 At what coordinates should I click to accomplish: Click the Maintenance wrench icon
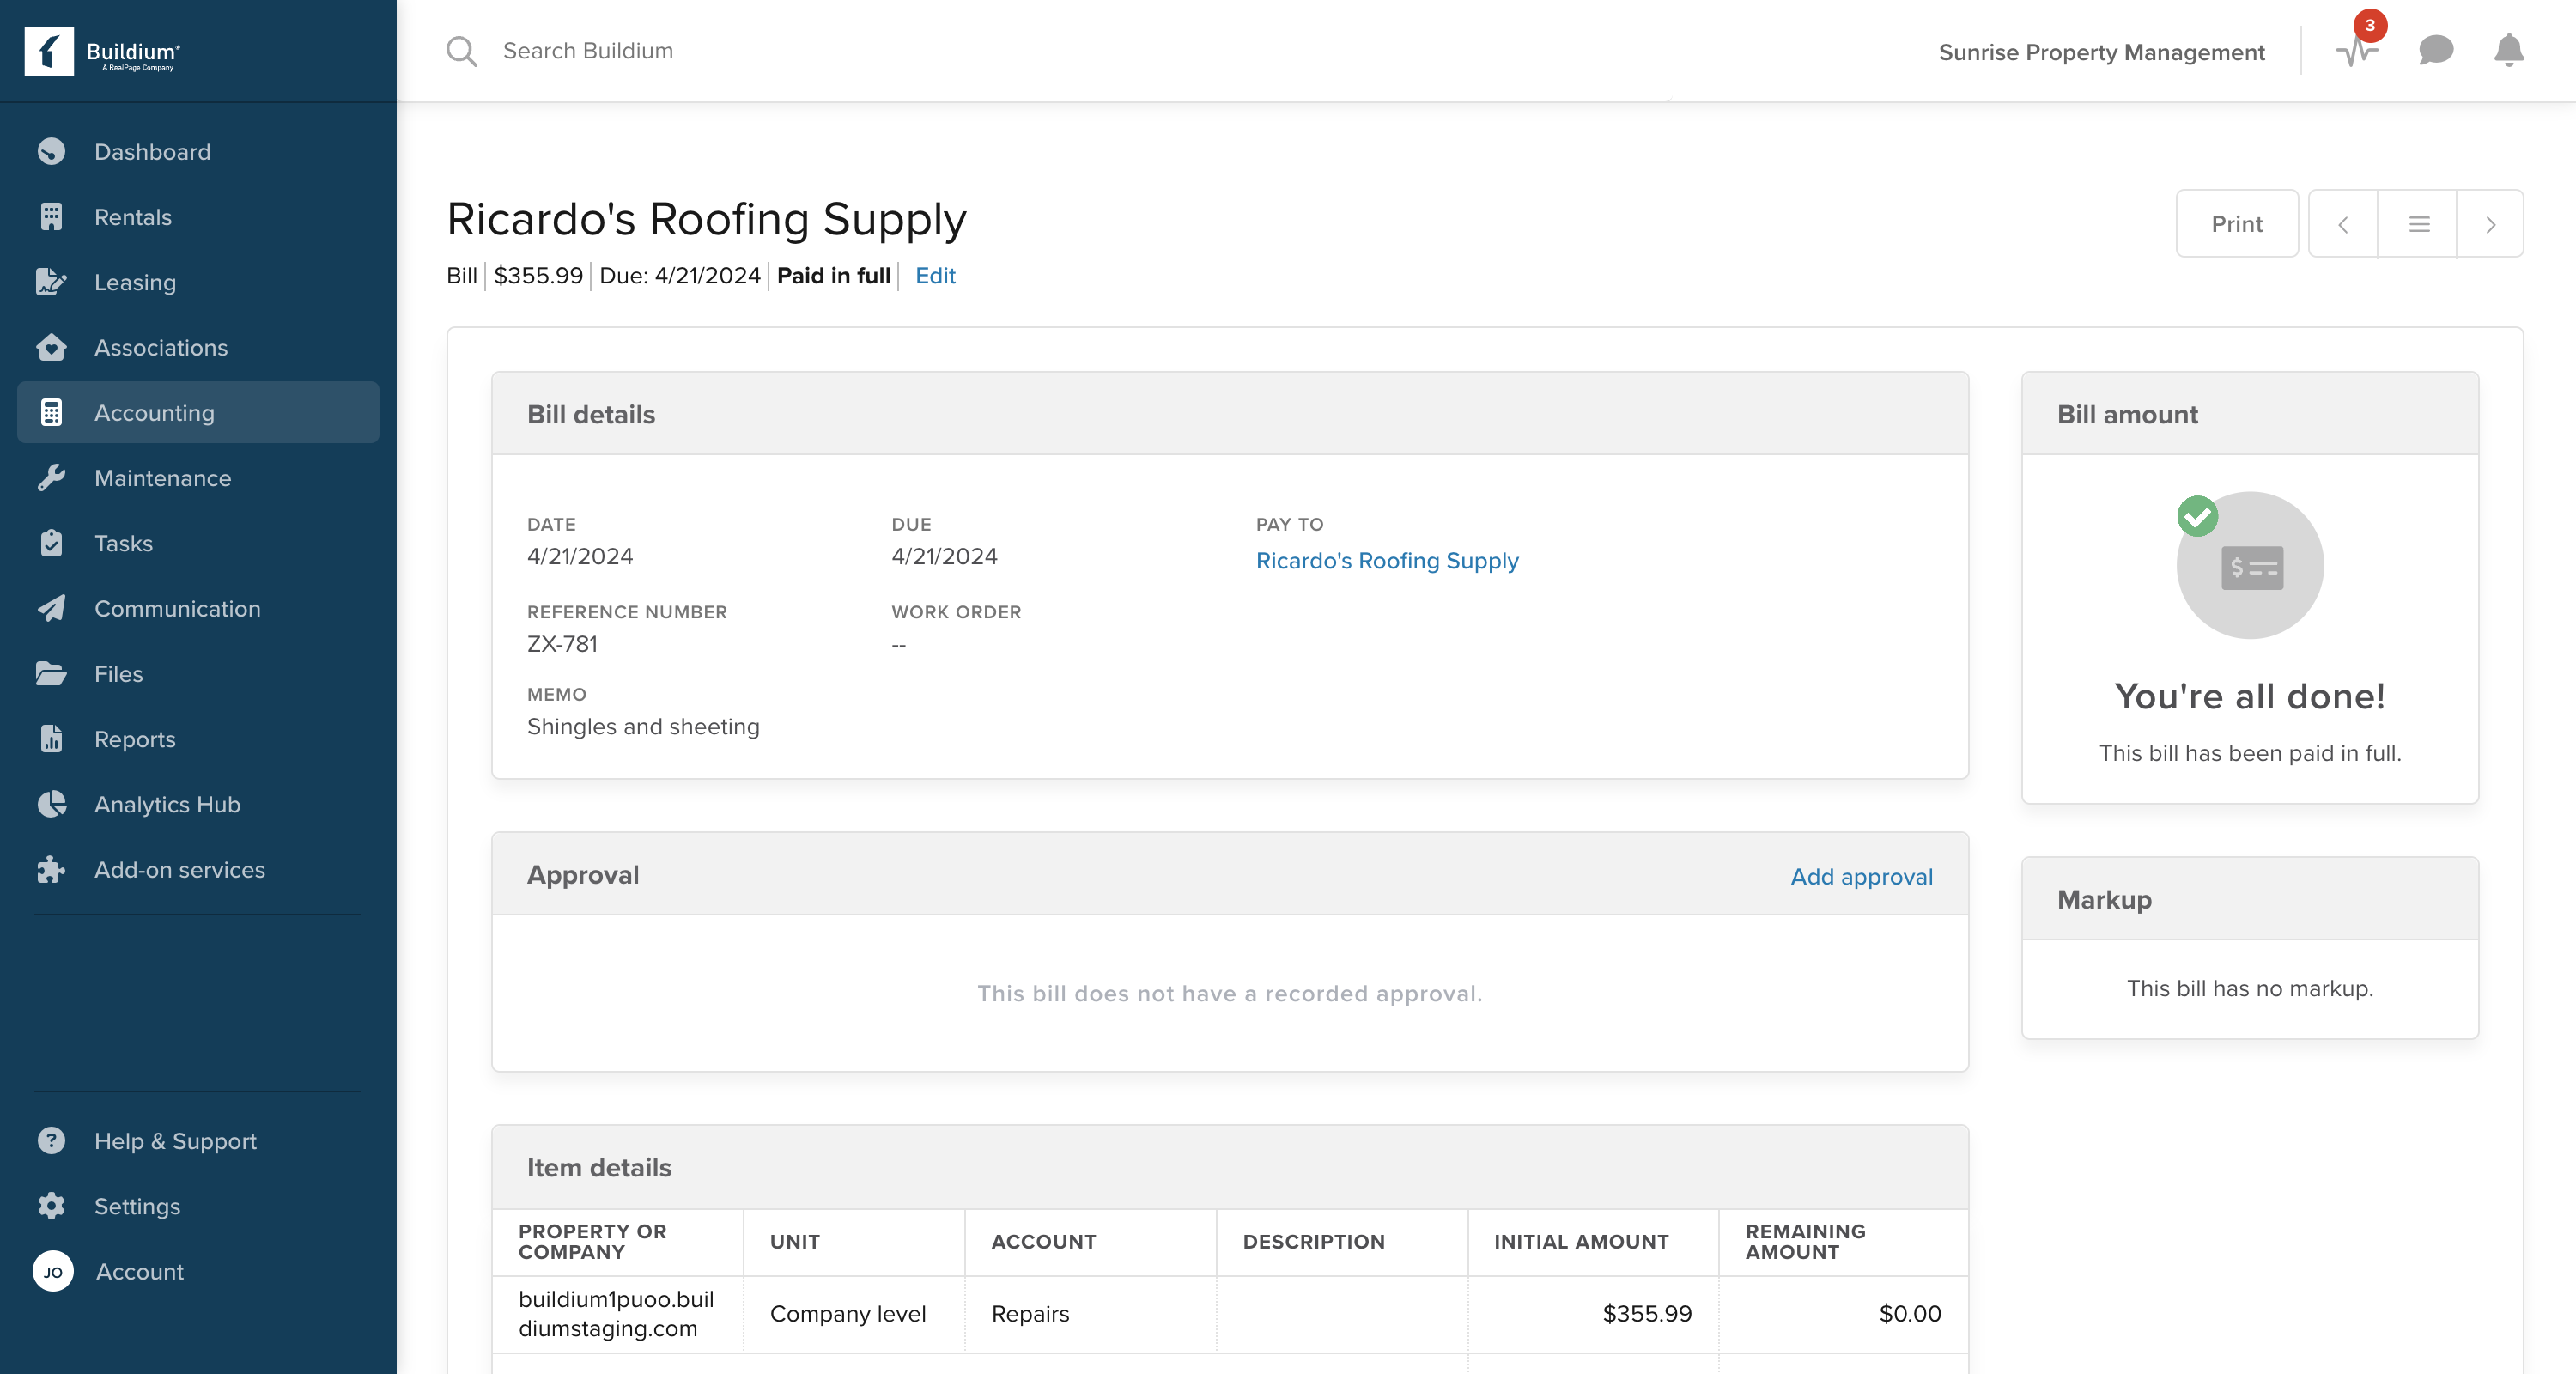click(x=51, y=478)
